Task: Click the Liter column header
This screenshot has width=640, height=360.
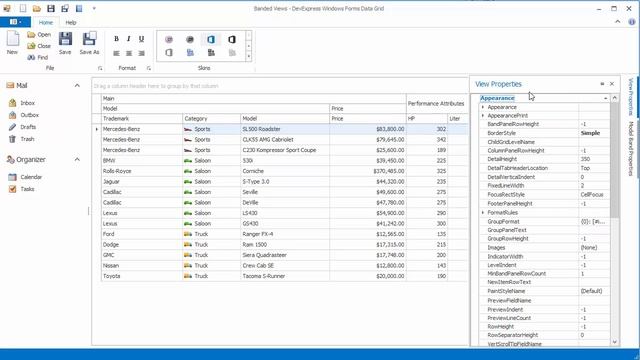Action: pyautogui.click(x=458, y=118)
